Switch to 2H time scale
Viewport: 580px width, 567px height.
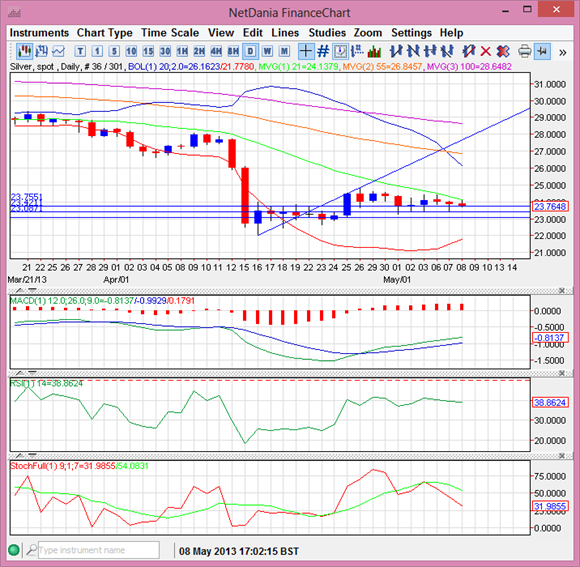click(x=199, y=51)
